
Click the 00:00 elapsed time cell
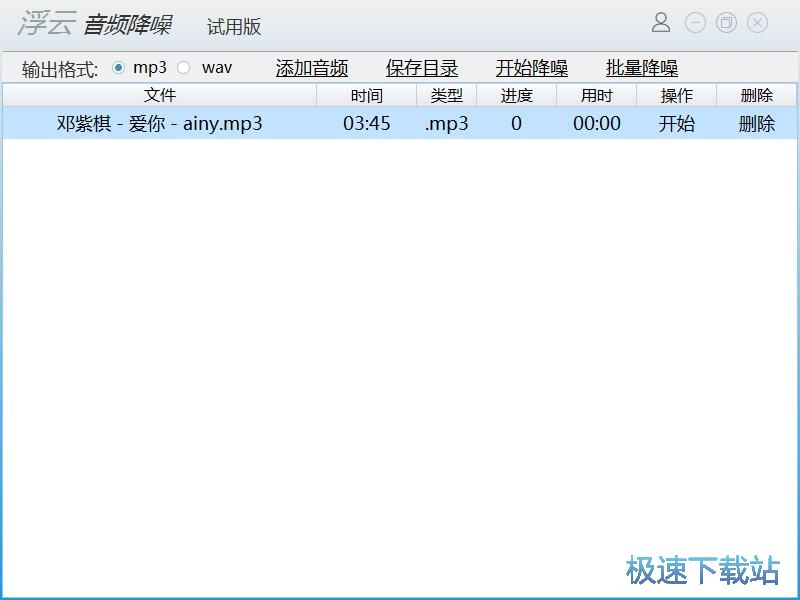click(596, 123)
